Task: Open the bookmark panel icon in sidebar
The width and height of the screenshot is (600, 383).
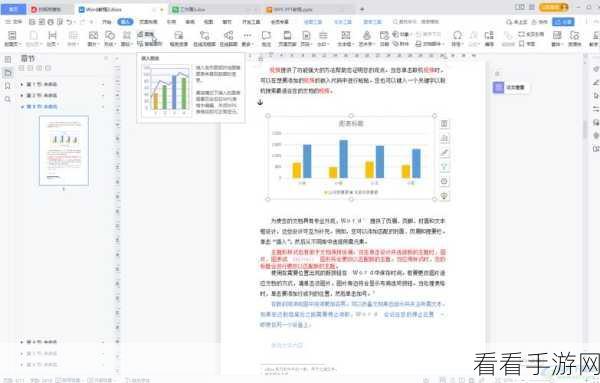Action: [7, 86]
